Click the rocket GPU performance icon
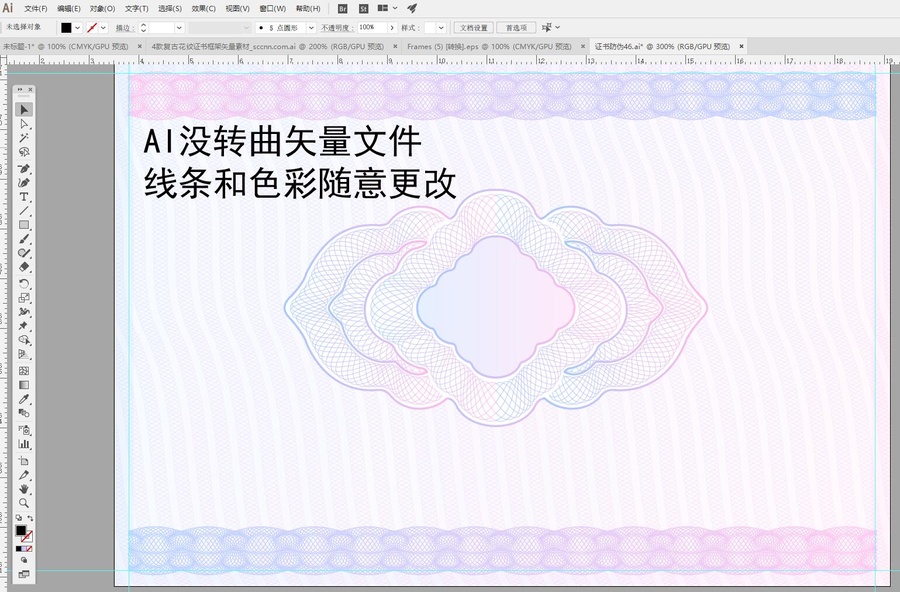The image size is (900, 592). tap(412, 9)
